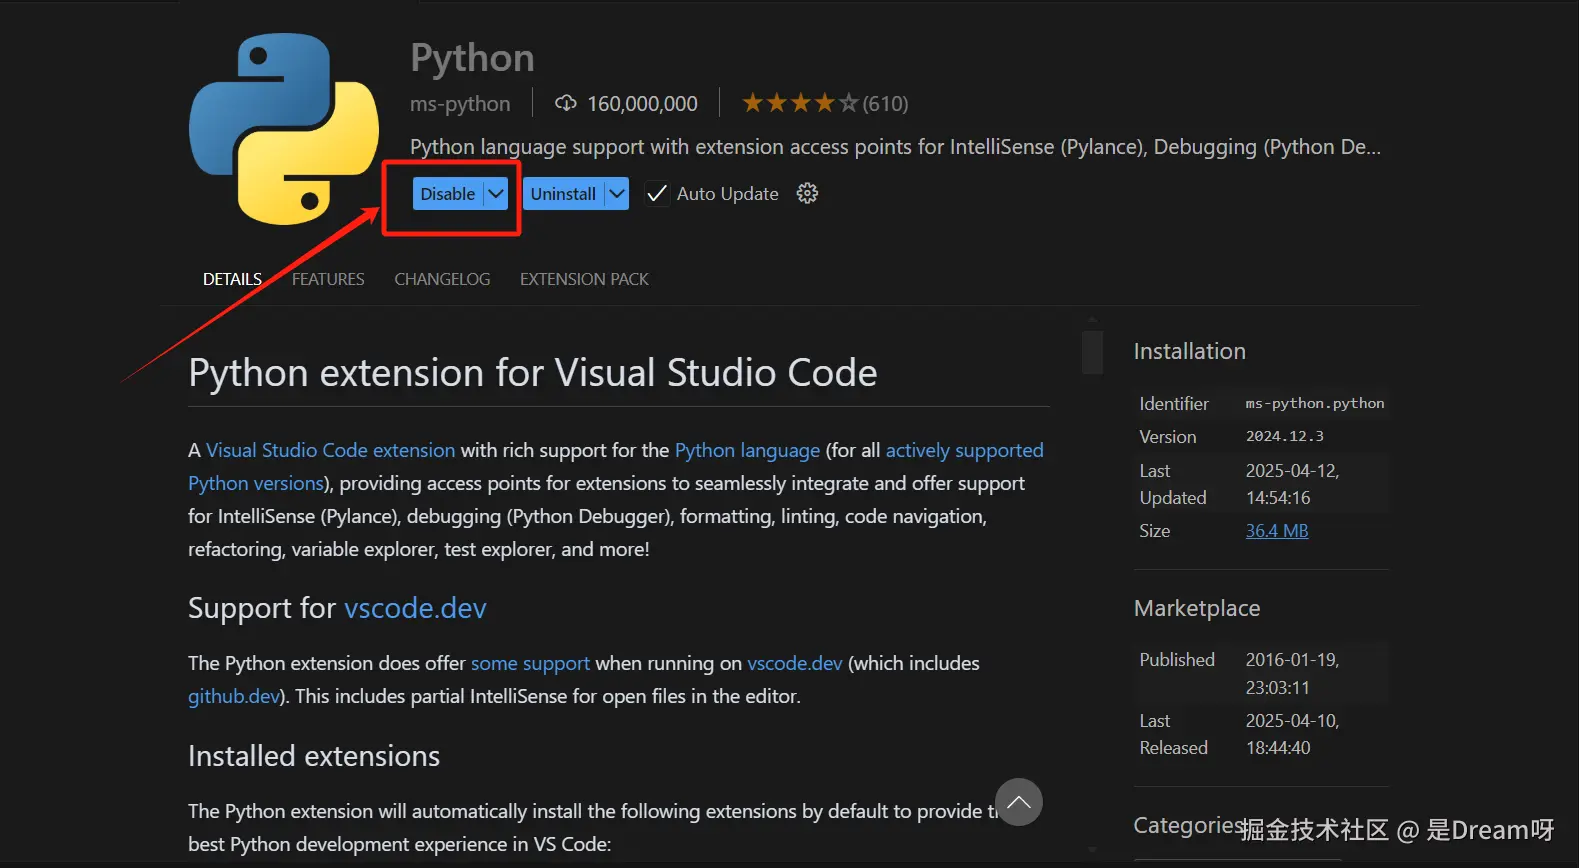
Task: Expand the Uninstall dropdown arrow
Action: pos(617,194)
